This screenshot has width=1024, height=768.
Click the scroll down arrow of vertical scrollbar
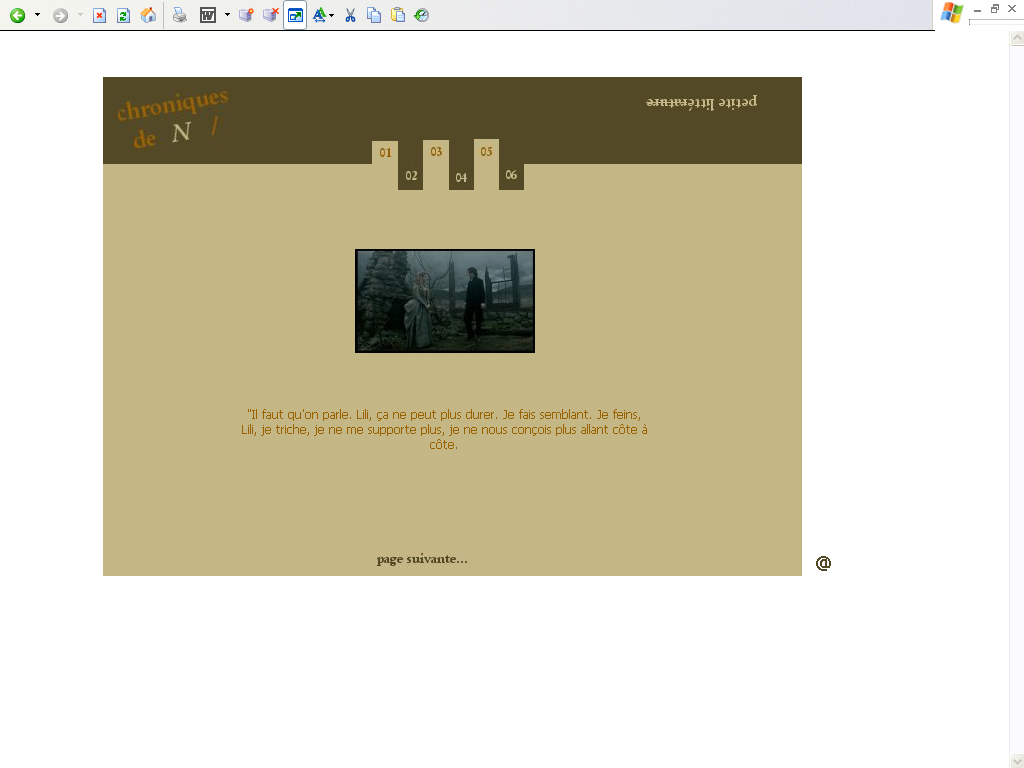1017,761
